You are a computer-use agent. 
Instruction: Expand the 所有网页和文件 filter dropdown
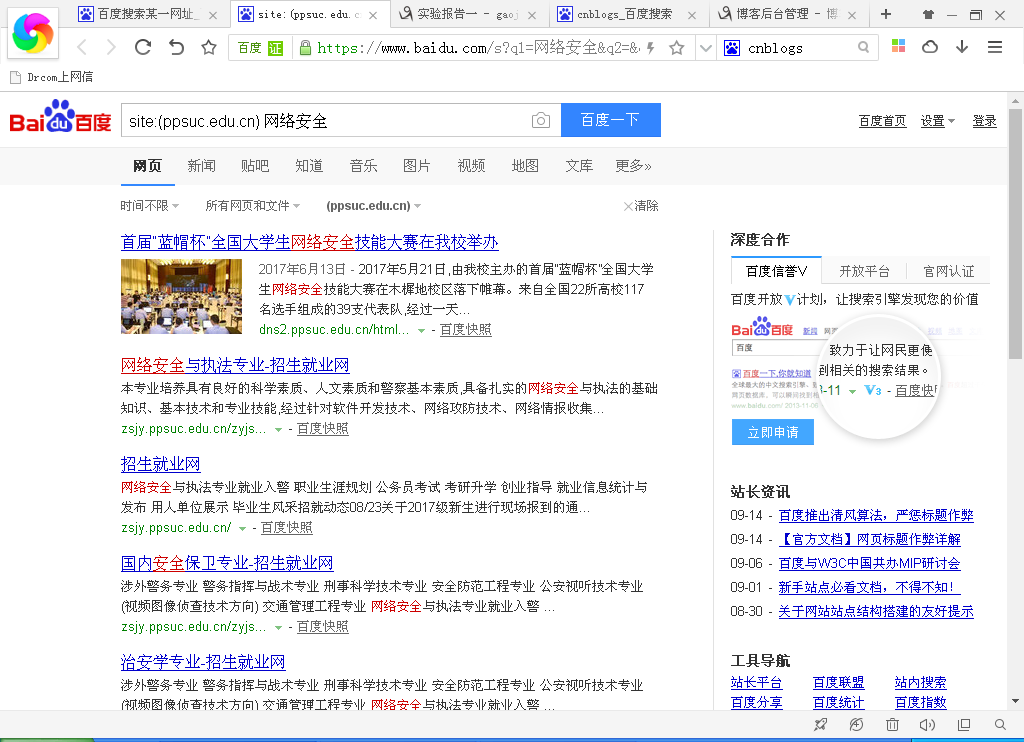253,206
